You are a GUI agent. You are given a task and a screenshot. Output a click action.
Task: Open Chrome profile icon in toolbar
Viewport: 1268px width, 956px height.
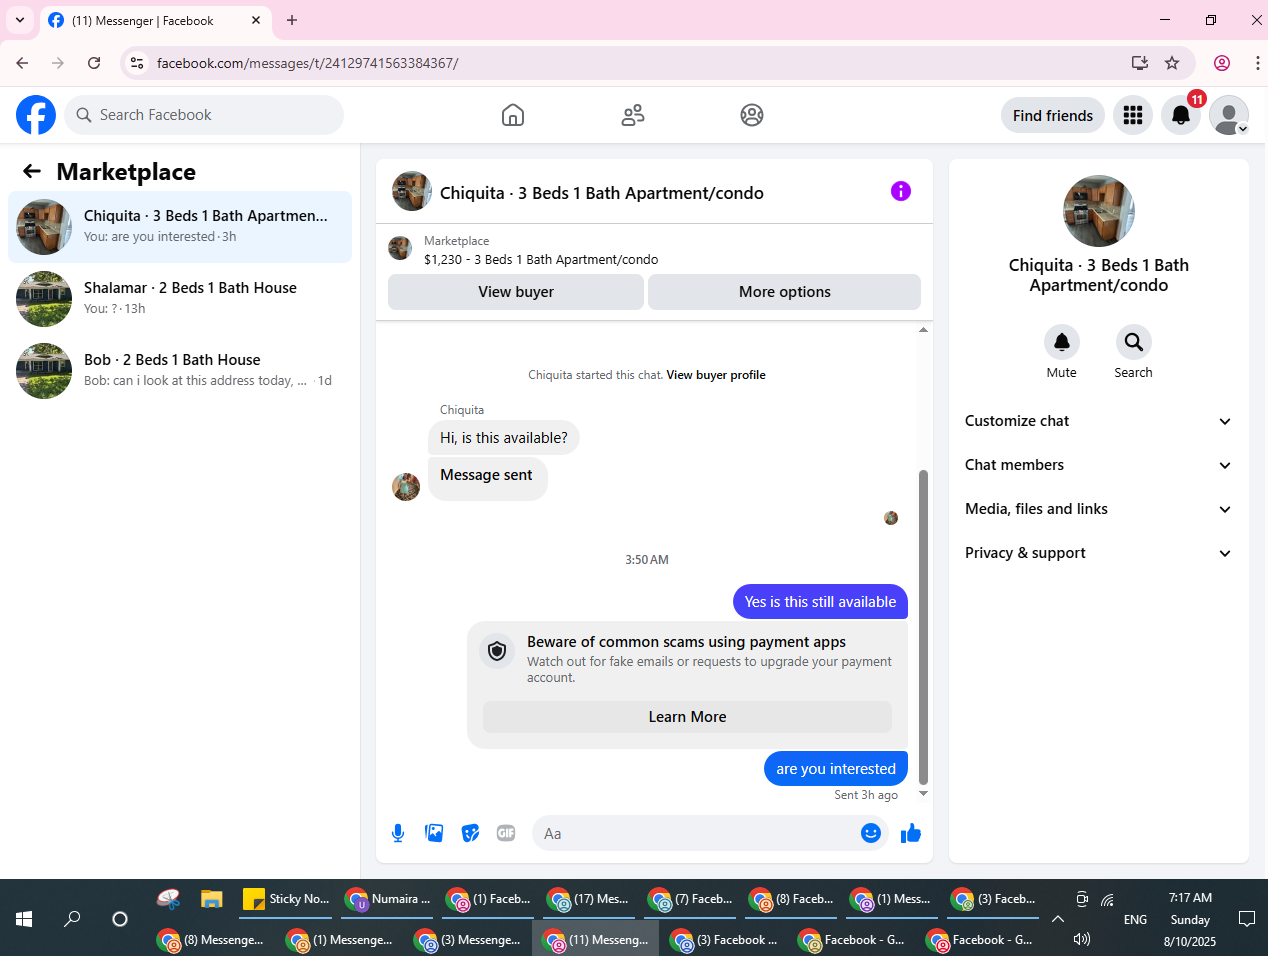coord(1222,63)
